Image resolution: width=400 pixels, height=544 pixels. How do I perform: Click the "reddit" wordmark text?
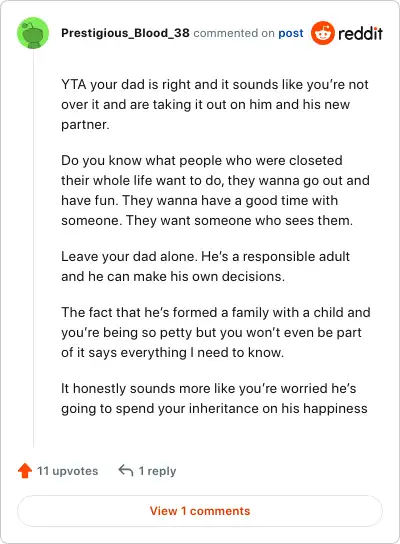[x=360, y=33]
